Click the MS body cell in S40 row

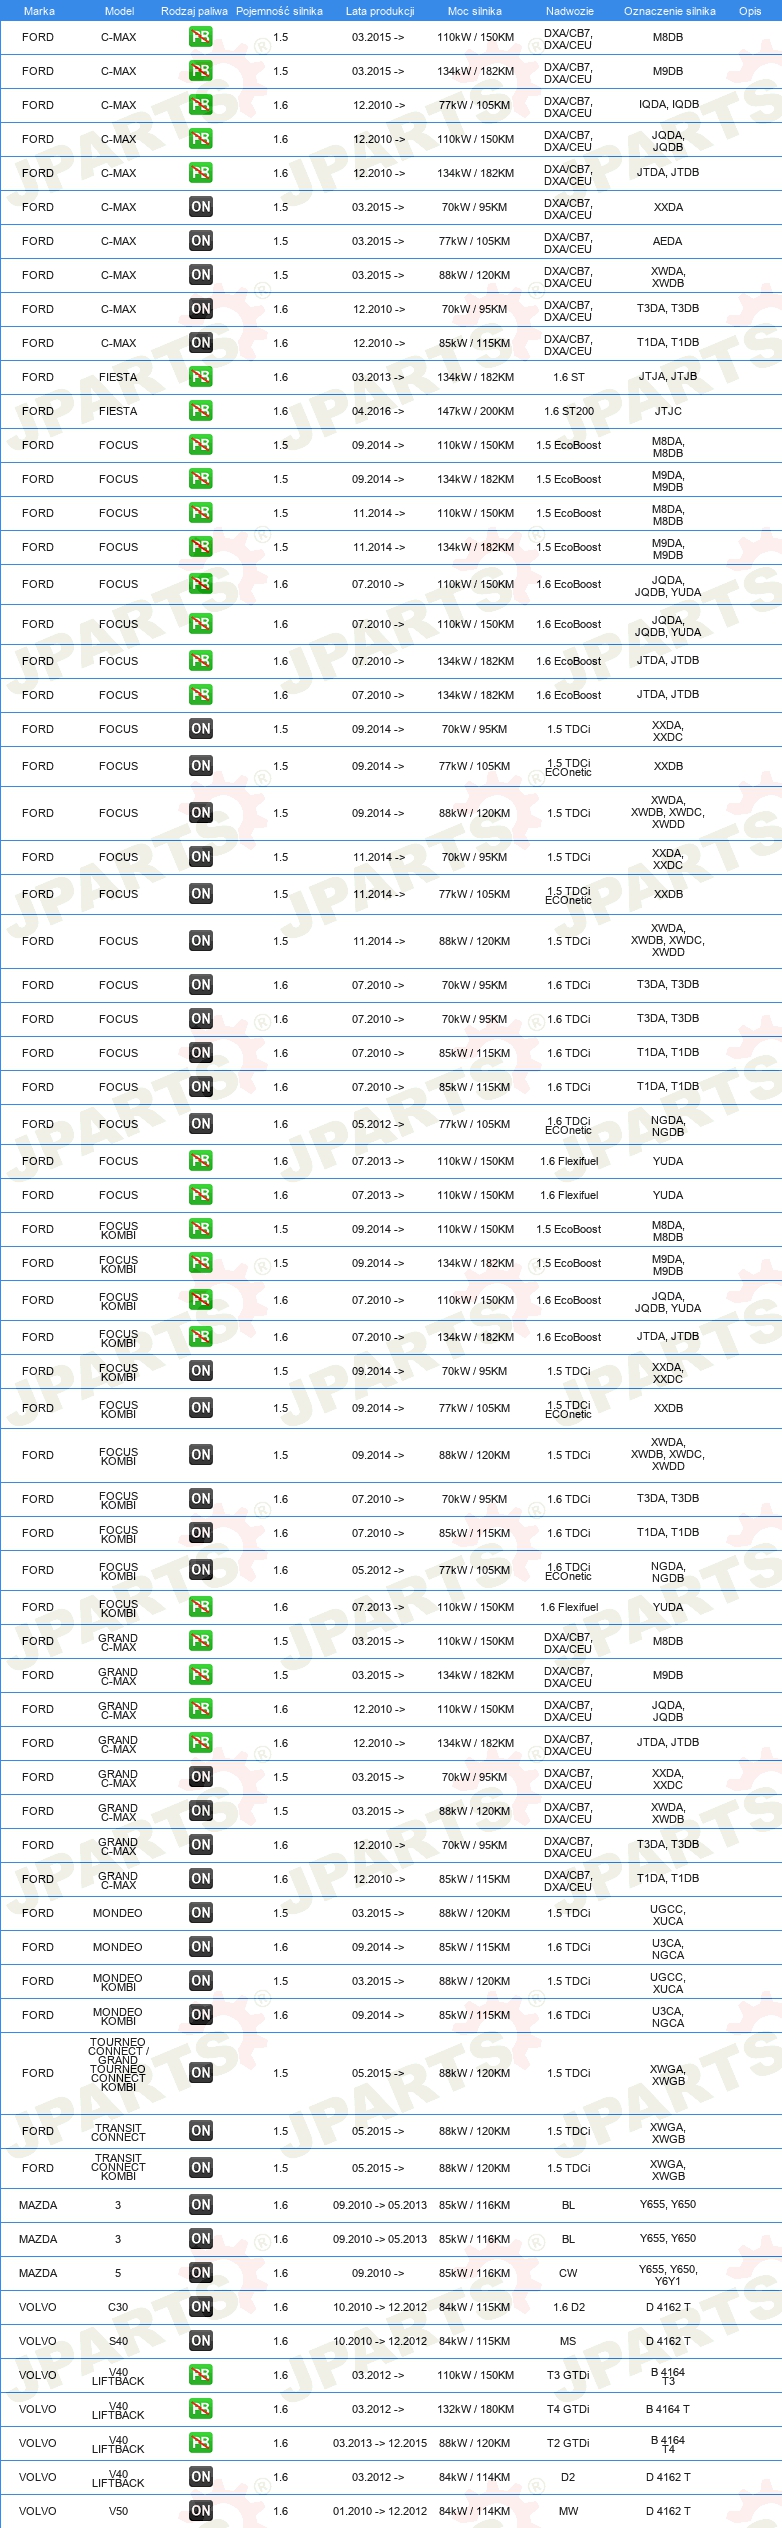pos(568,2341)
